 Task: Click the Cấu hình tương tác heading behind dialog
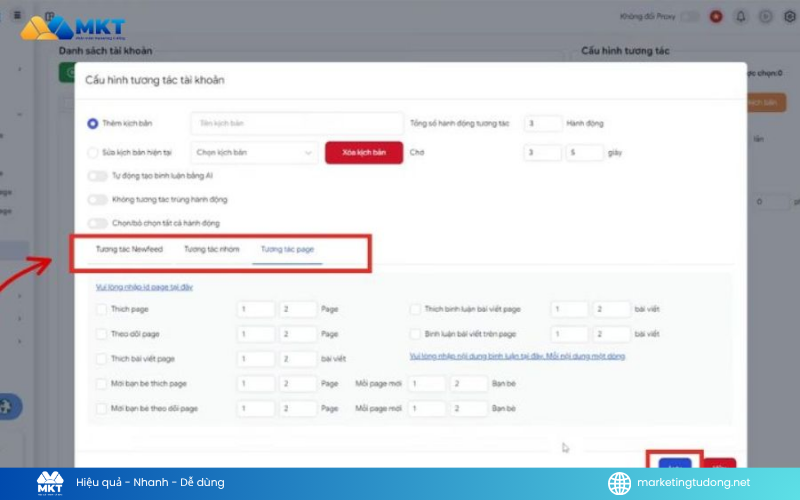click(x=625, y=51)
